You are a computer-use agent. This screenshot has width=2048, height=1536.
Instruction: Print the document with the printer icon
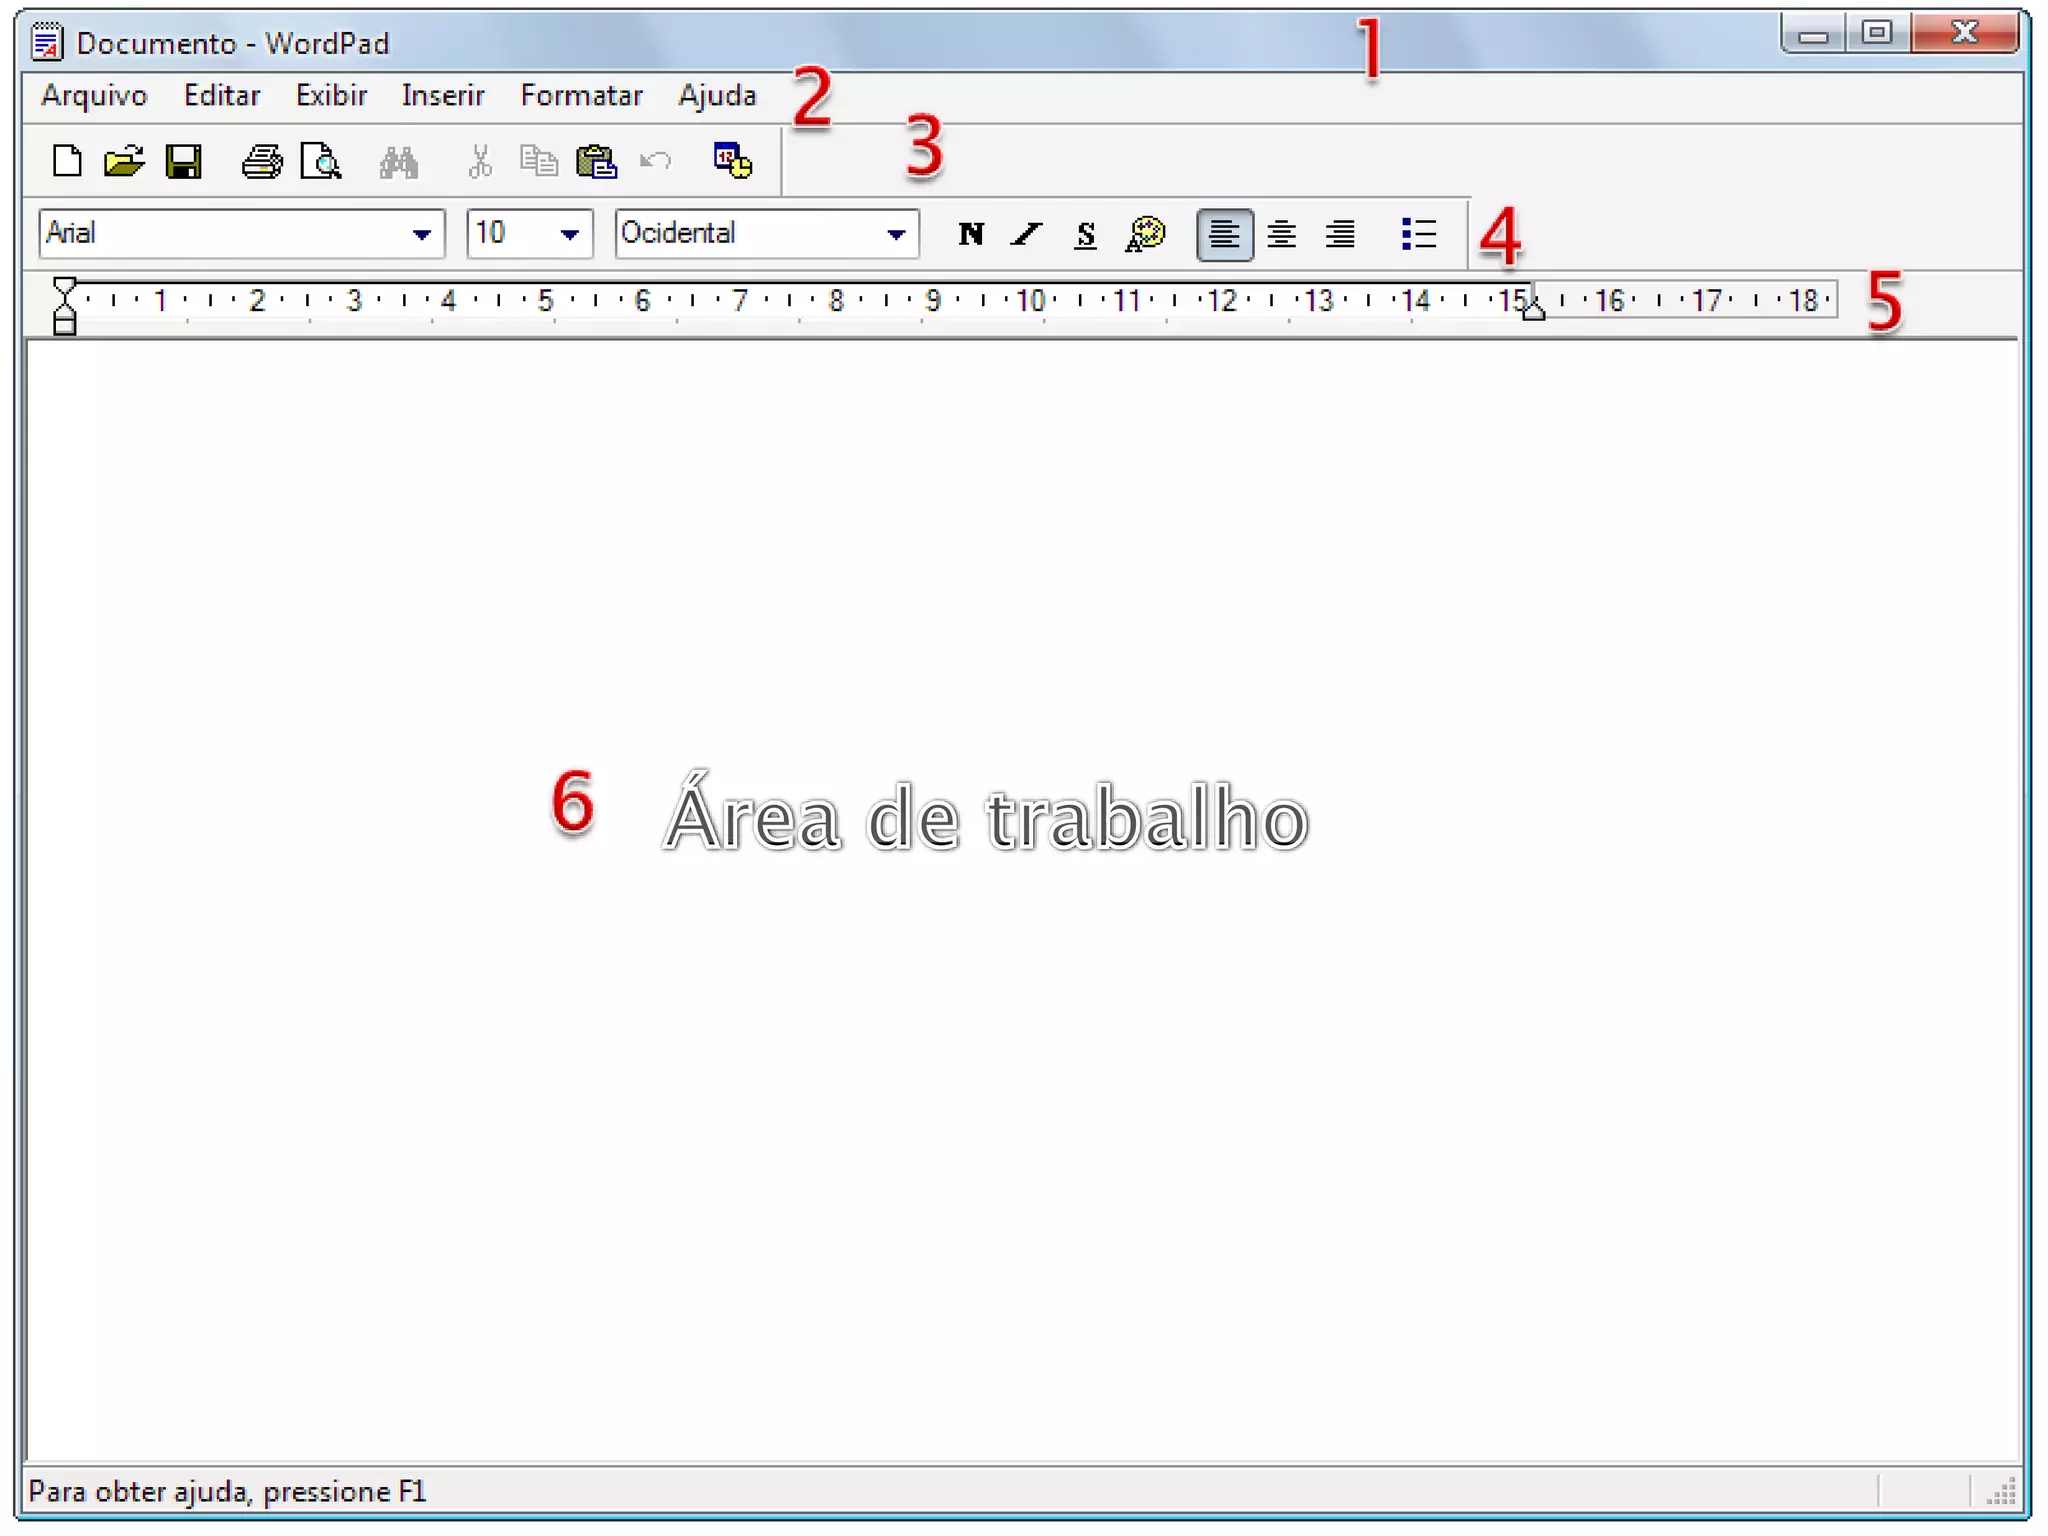(261, 161)
